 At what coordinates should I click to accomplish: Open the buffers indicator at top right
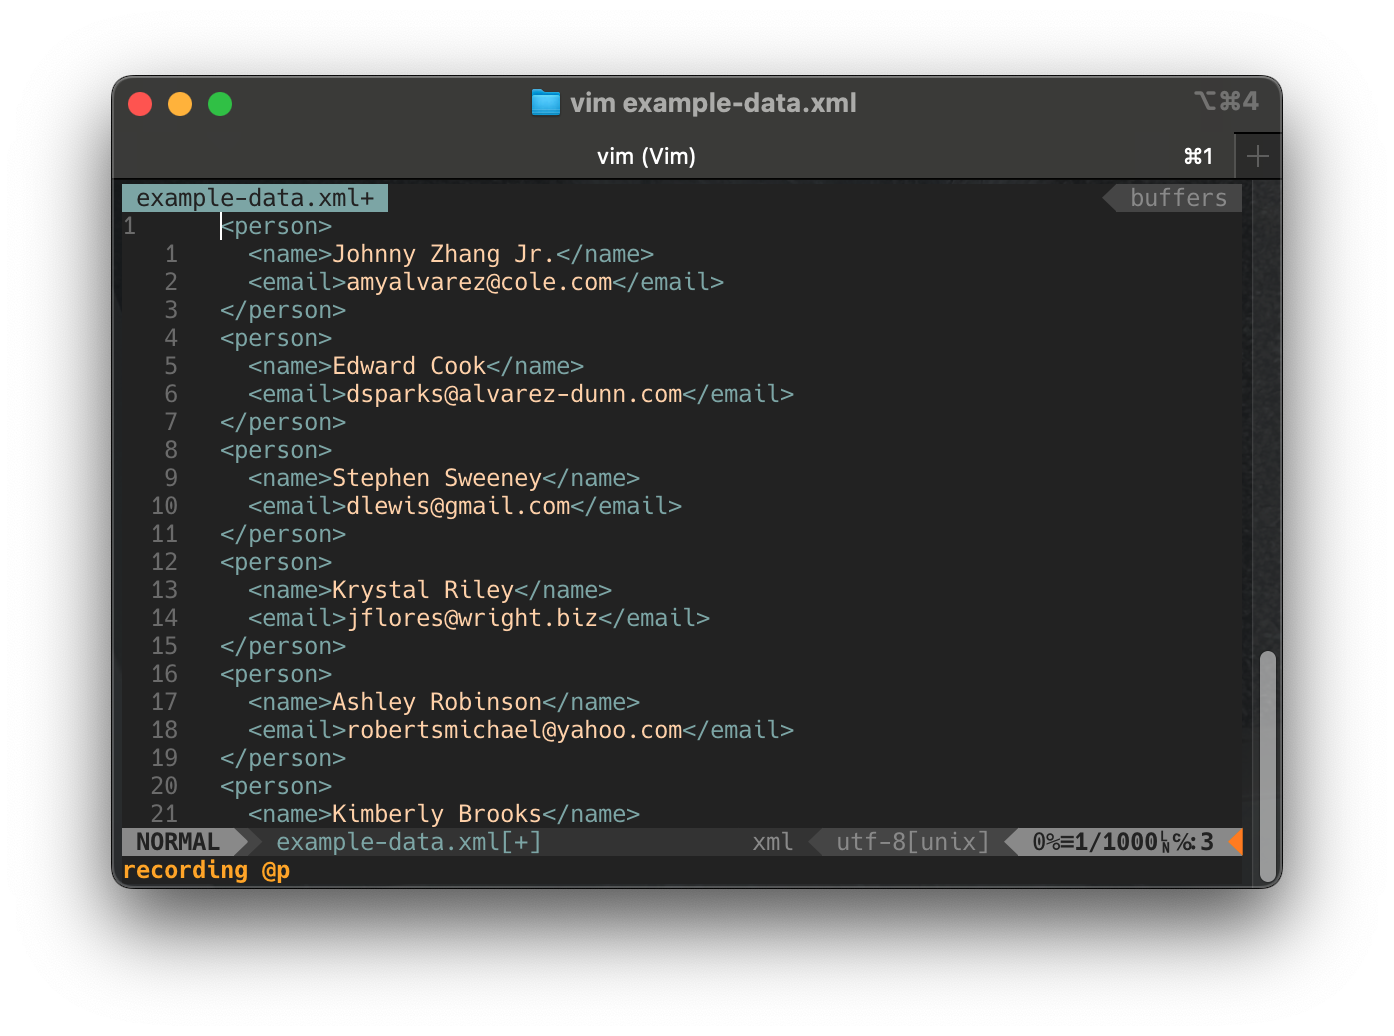1178,197
